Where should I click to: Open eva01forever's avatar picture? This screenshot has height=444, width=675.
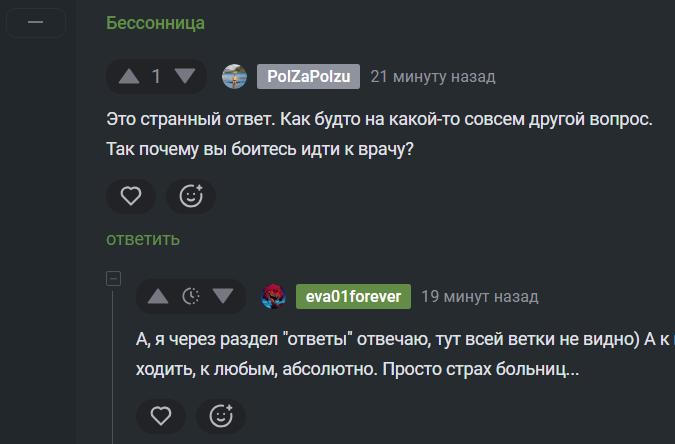point(273,296)
